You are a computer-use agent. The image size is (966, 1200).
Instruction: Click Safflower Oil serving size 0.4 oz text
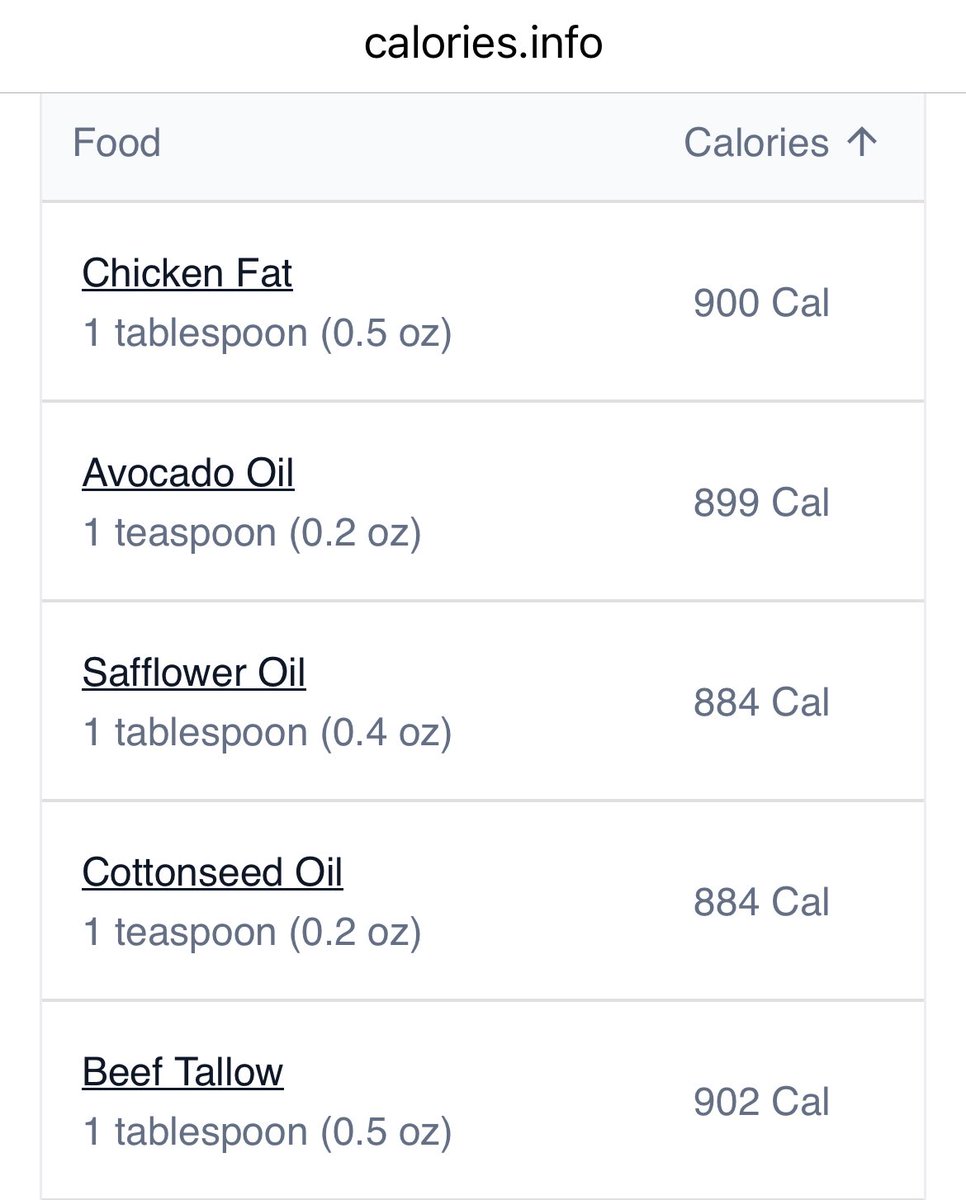(x=386, y=733)
